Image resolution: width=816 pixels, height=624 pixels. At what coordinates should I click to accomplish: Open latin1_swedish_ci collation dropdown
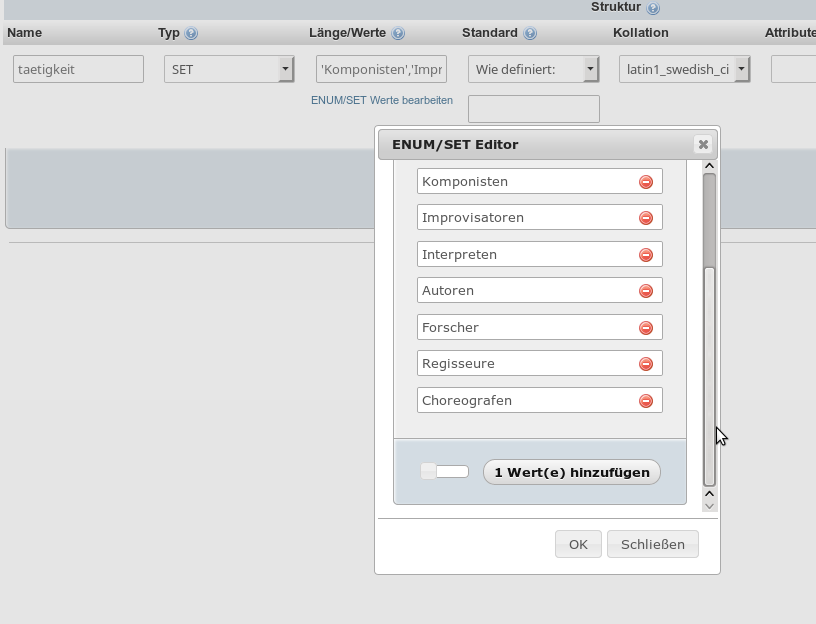pos(684,69)
